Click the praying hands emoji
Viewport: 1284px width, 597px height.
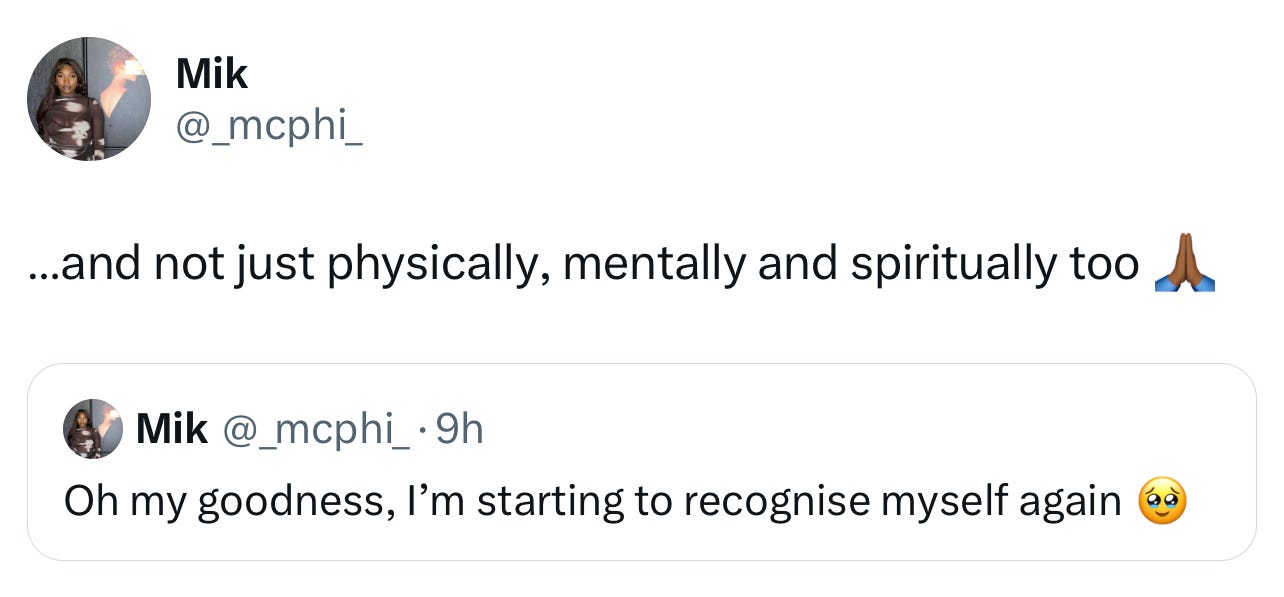(1185, 264)
